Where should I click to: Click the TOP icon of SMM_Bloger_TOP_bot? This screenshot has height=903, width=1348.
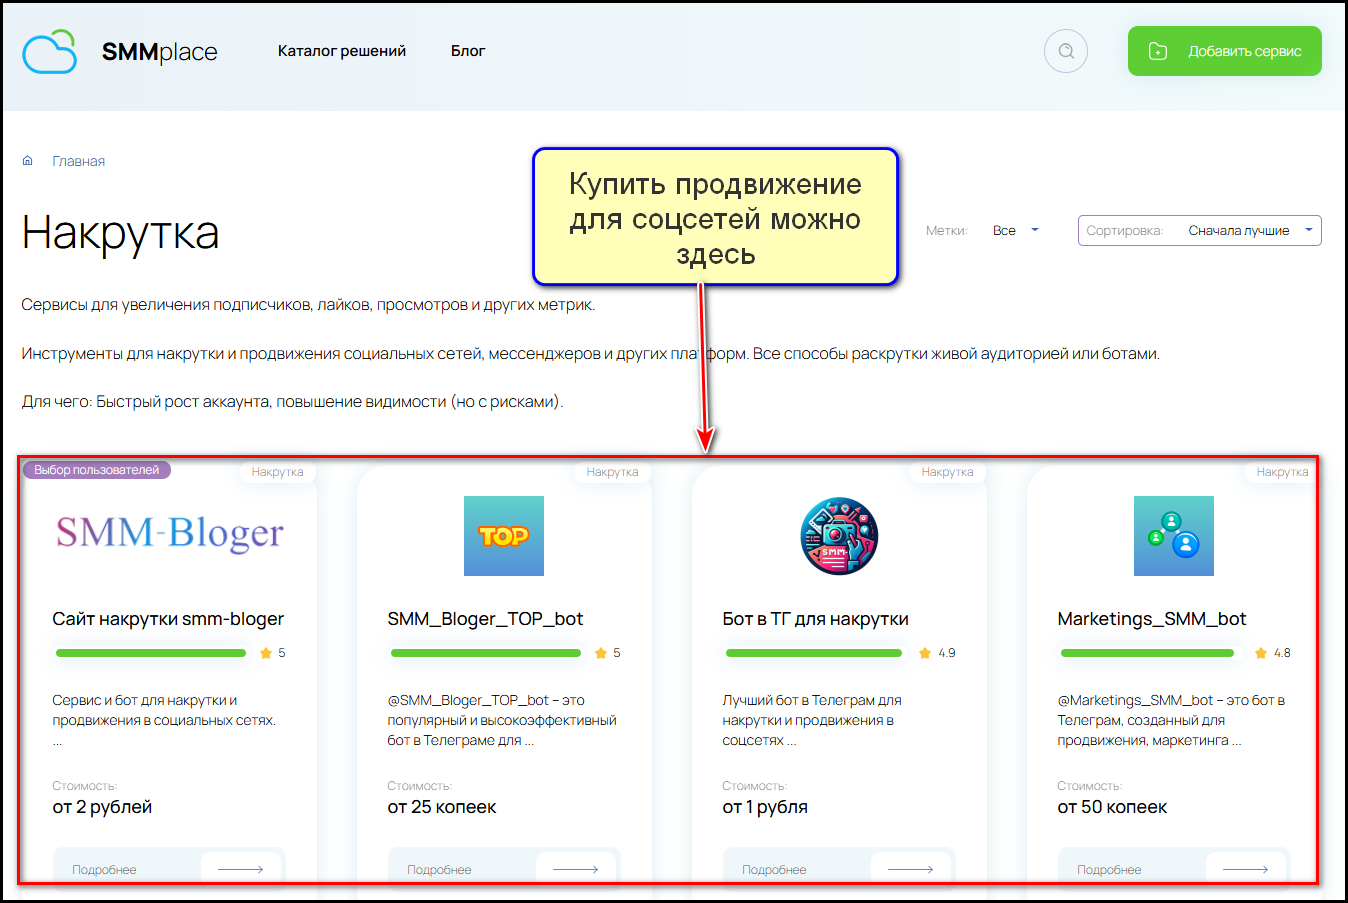click(504, 535)
